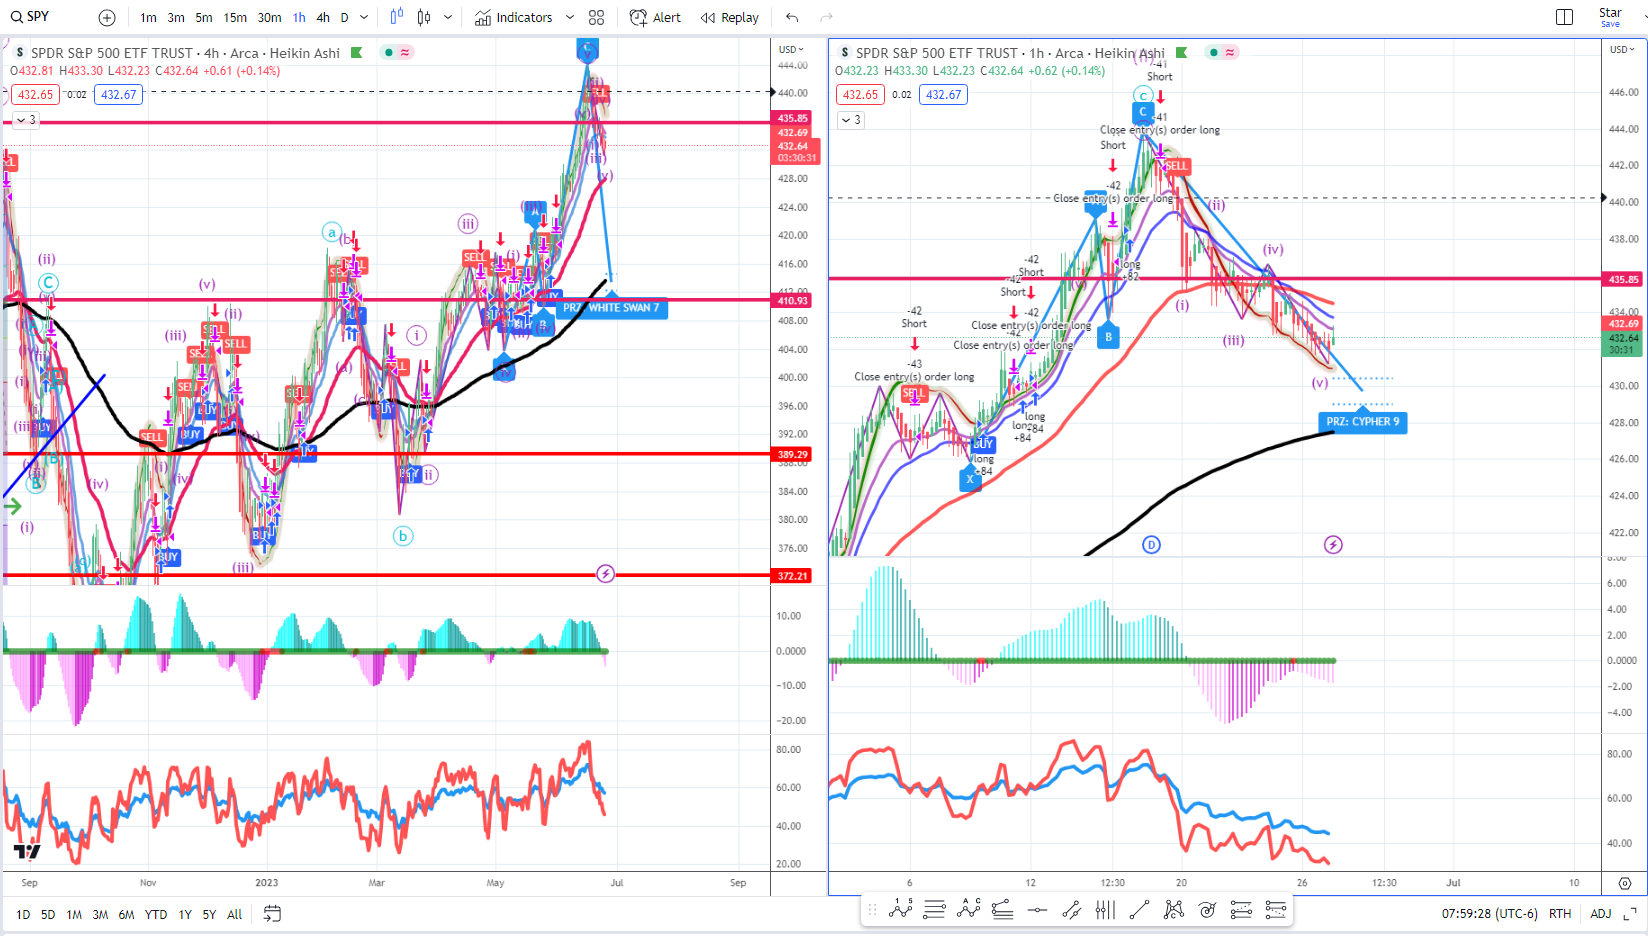Expand USD currency dropdown on right chart
The width and height of the screenshot is (1648, 936).
[1621, 49]
